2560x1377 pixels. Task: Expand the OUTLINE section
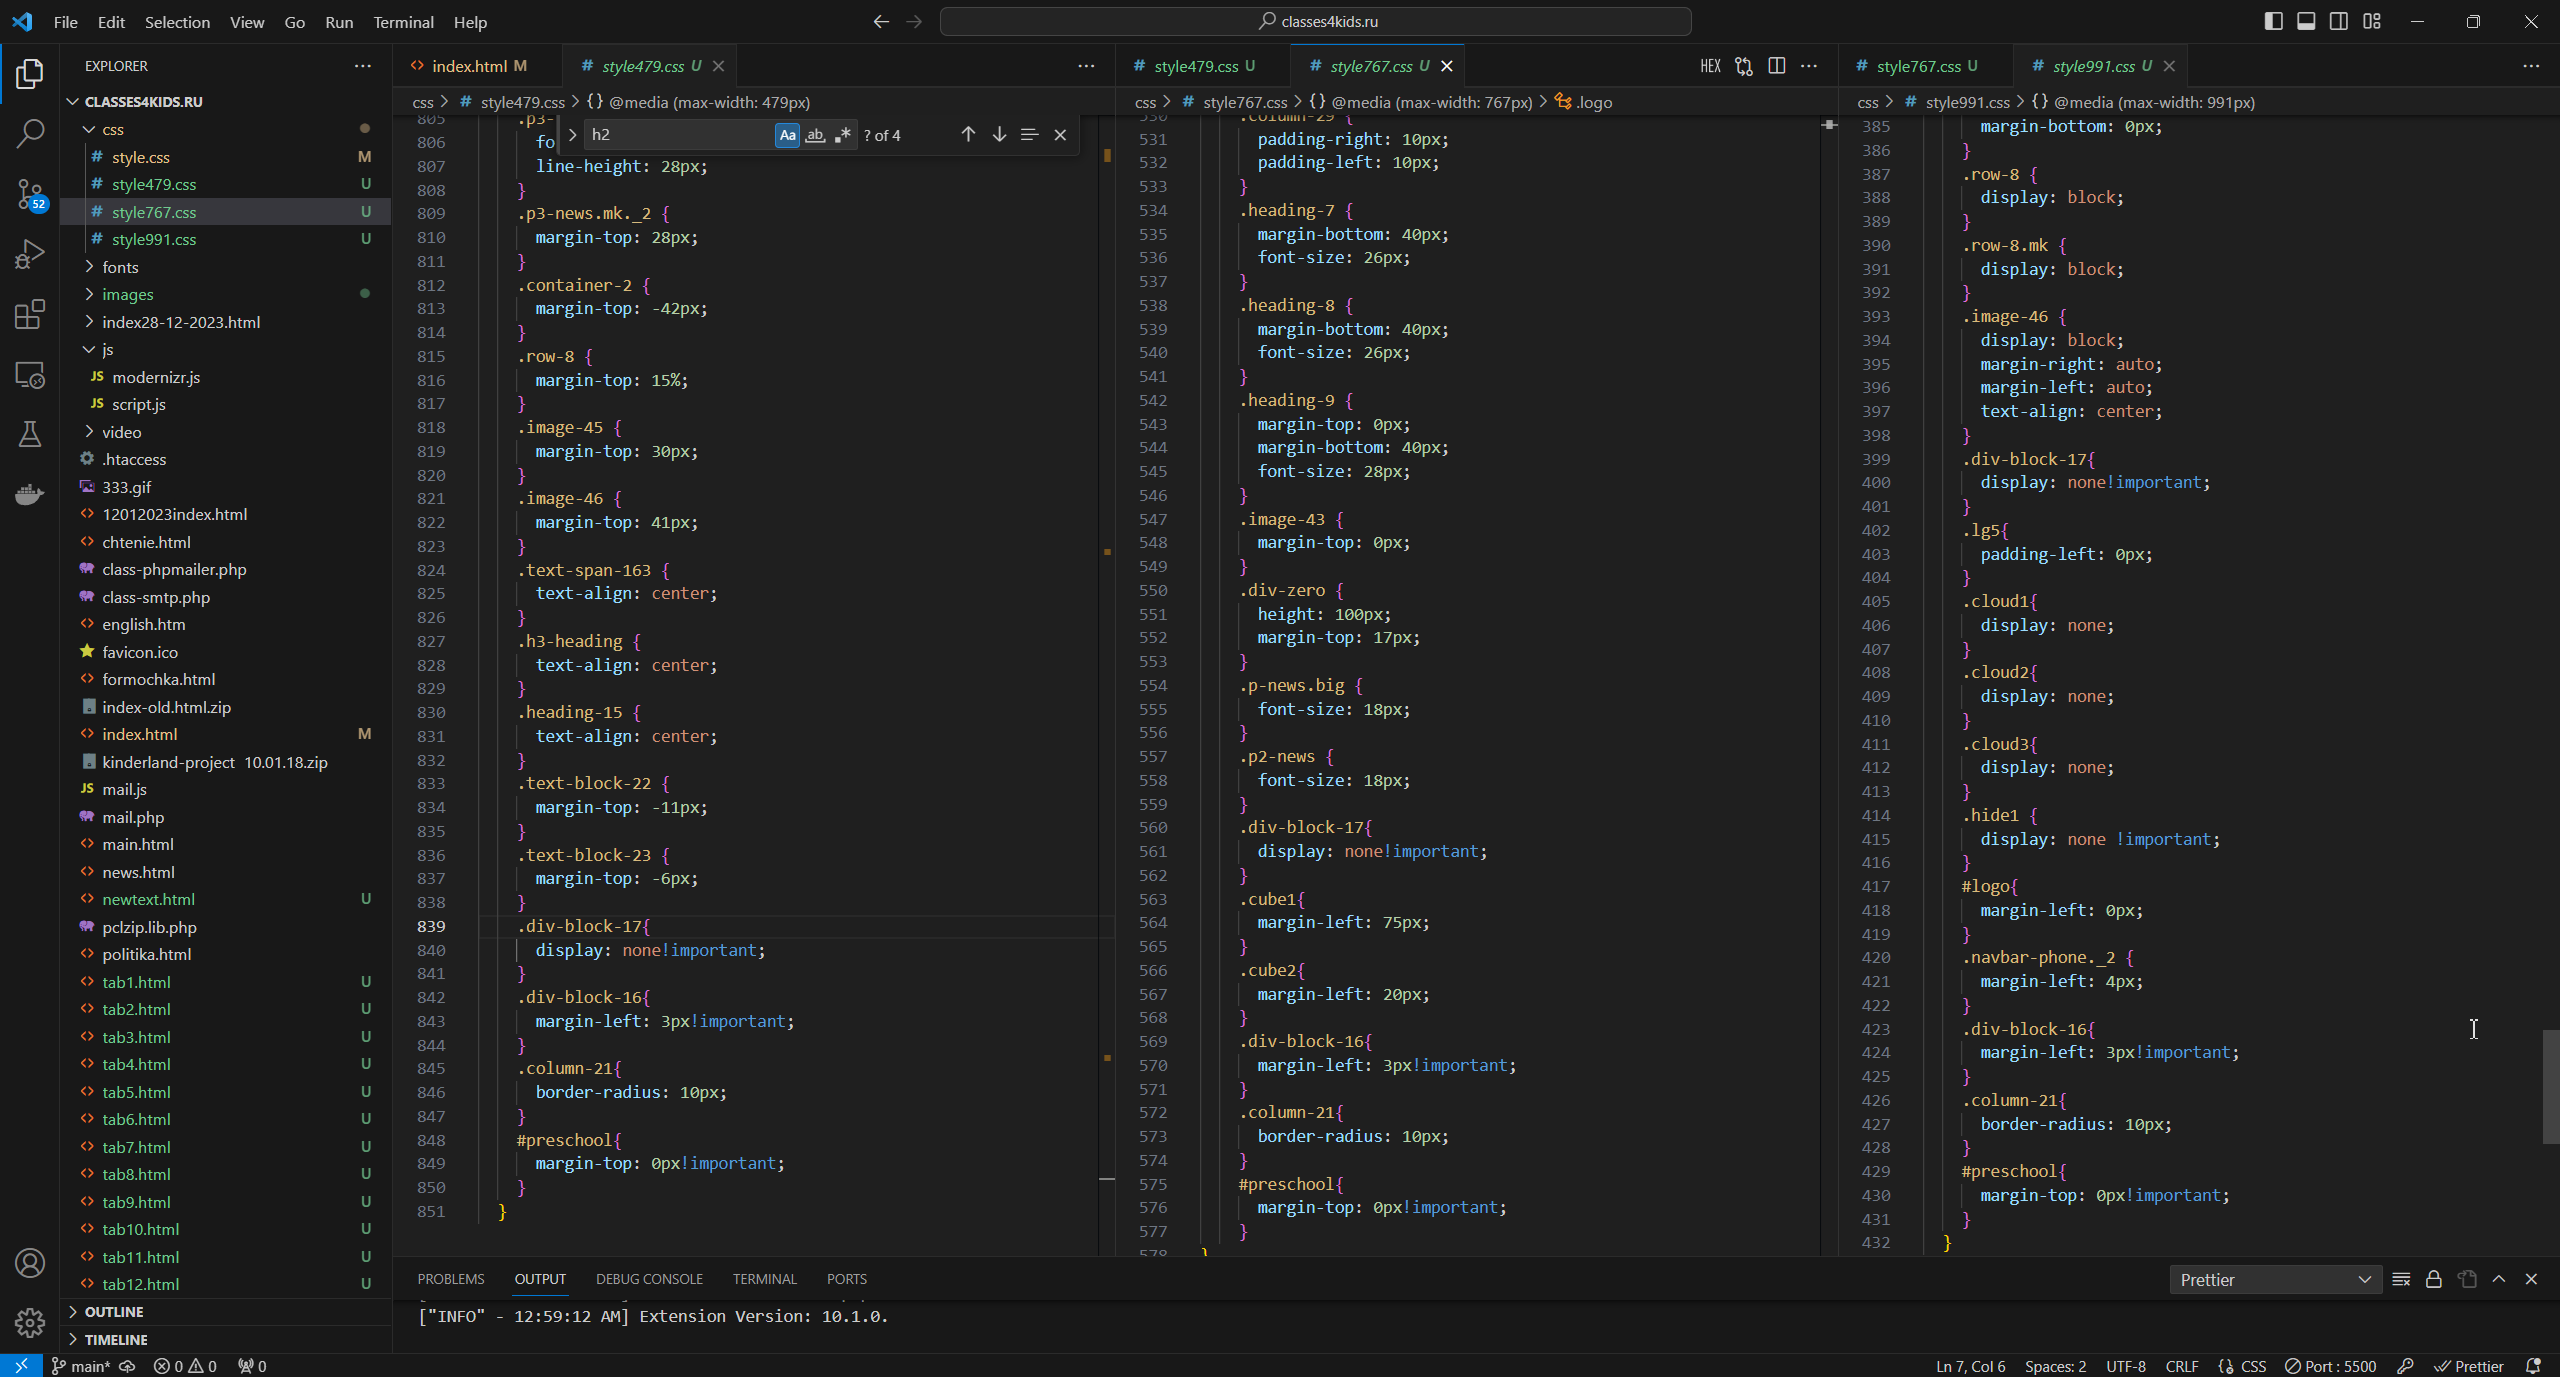(114, 1312)
